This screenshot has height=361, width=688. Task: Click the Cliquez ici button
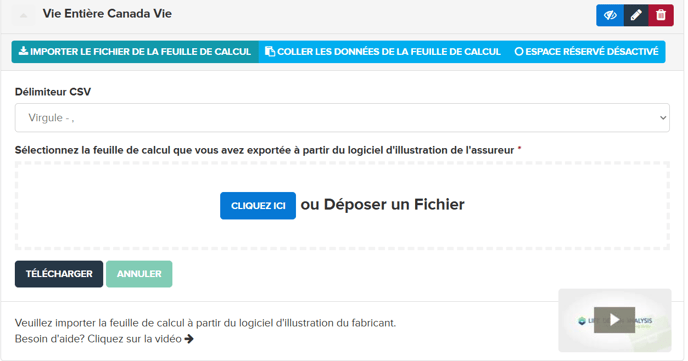tap(258, 206)
